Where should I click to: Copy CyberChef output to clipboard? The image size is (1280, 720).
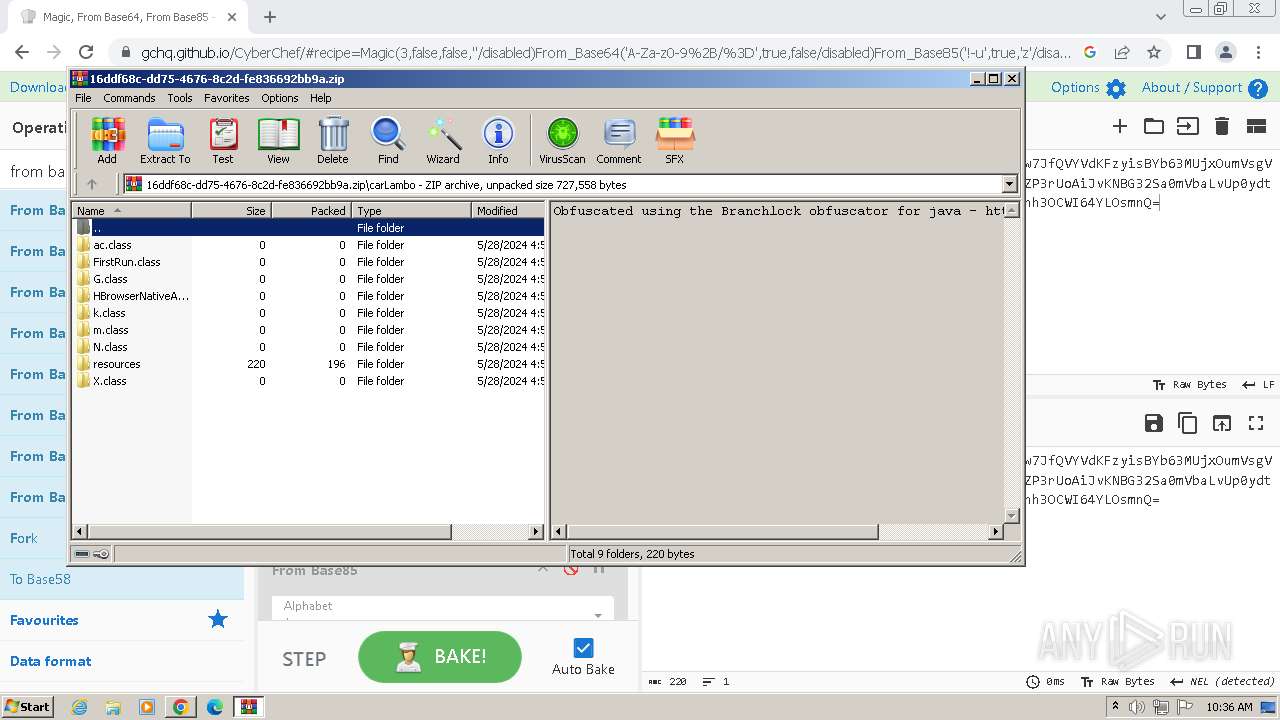click(1188, 423)
